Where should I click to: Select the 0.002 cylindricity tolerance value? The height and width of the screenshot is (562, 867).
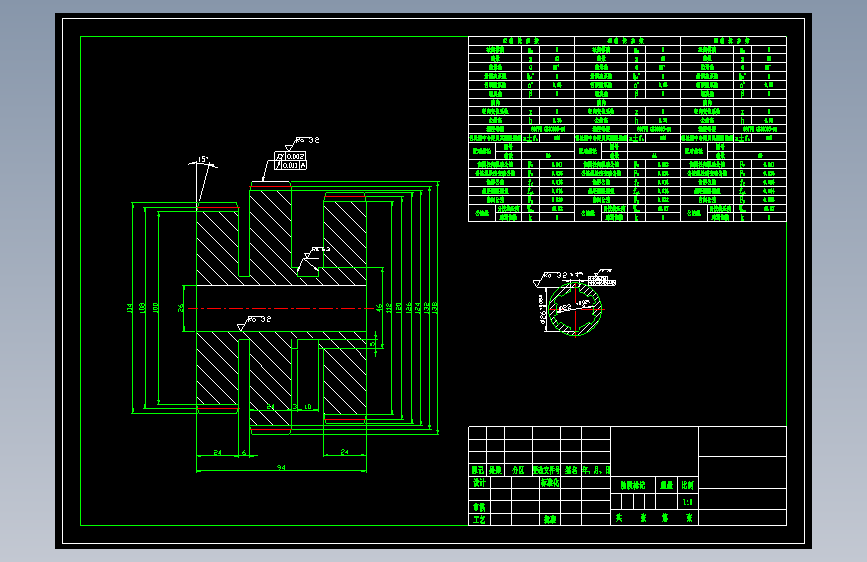295,157
